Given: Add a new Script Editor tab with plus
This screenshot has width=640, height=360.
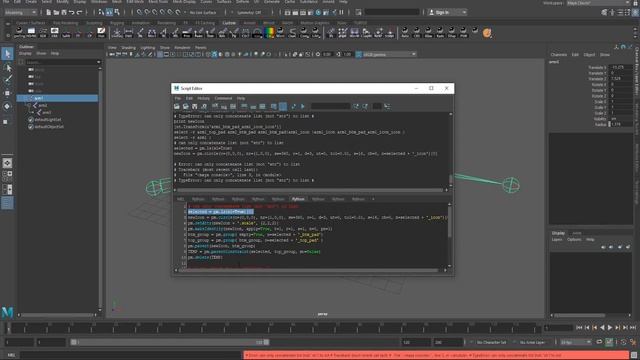Looking at the screenshot, I should click(x=373, y=199).
